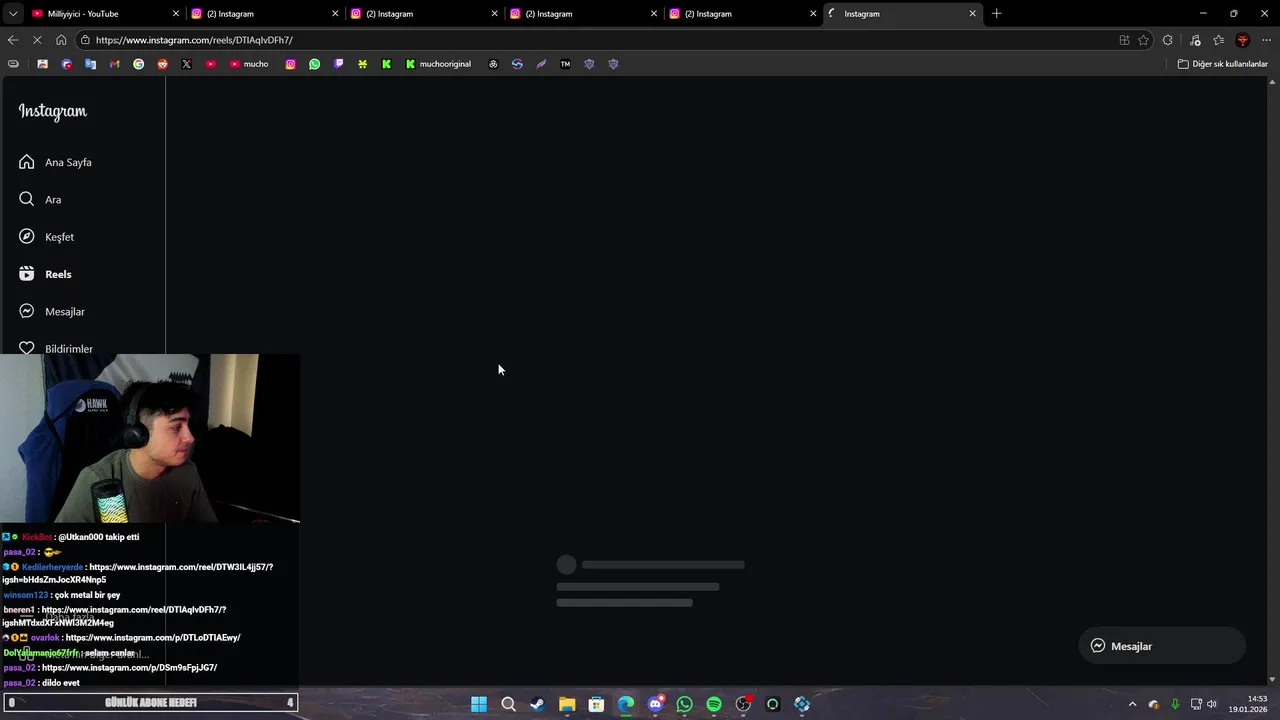The image size is (1280, 720).
Task: Go to browser home page
Action: coord(61,40)
